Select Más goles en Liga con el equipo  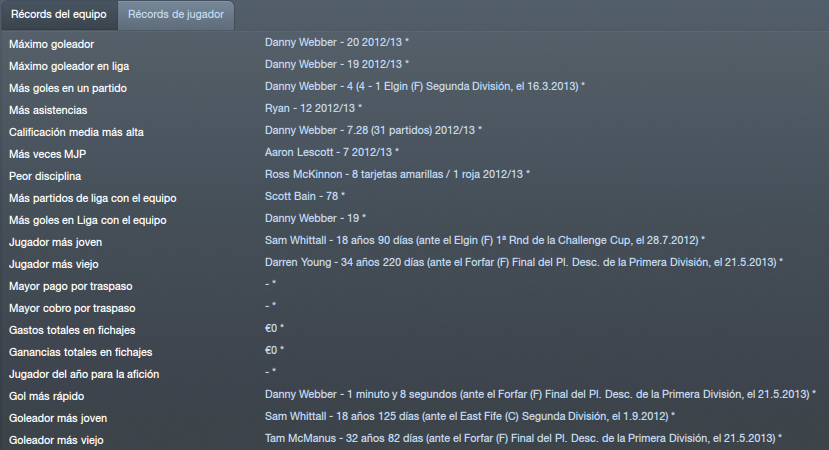click(88, 221)
